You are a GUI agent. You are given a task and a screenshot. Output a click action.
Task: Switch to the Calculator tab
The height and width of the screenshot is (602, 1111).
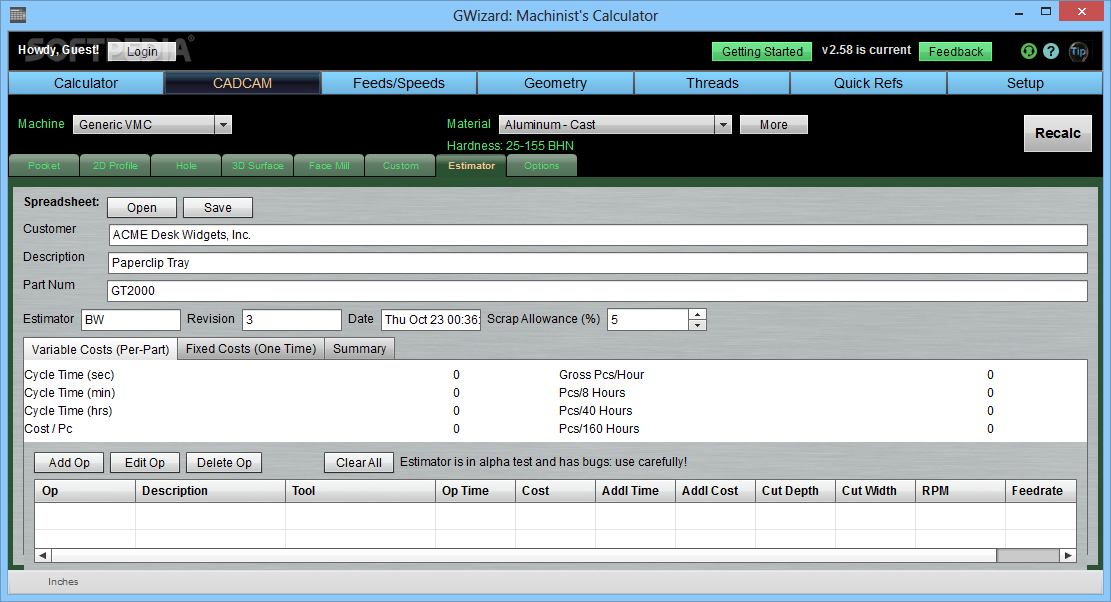[86, 83]
